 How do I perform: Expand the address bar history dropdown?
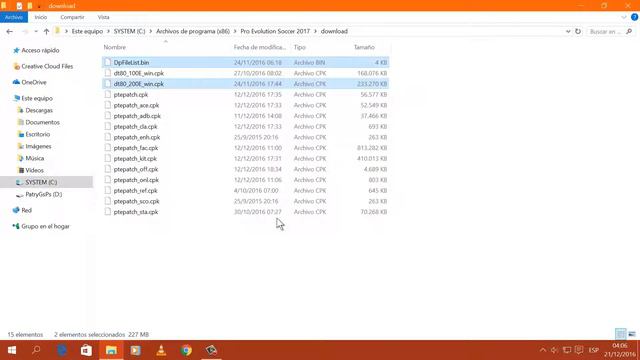point(568,31)
